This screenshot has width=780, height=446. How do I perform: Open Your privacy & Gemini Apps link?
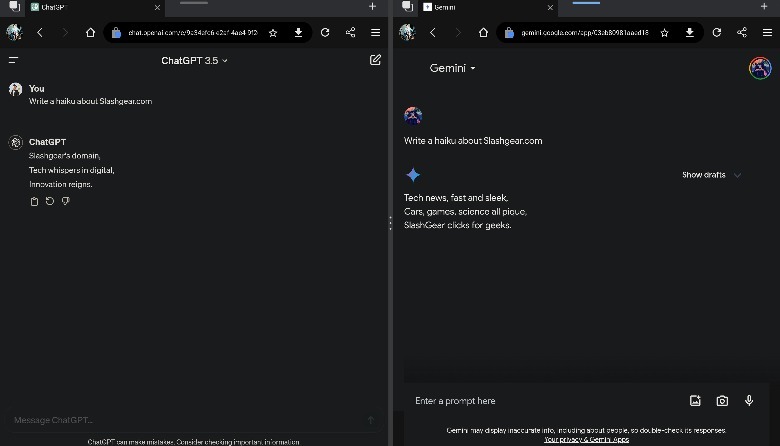point(586,439)
